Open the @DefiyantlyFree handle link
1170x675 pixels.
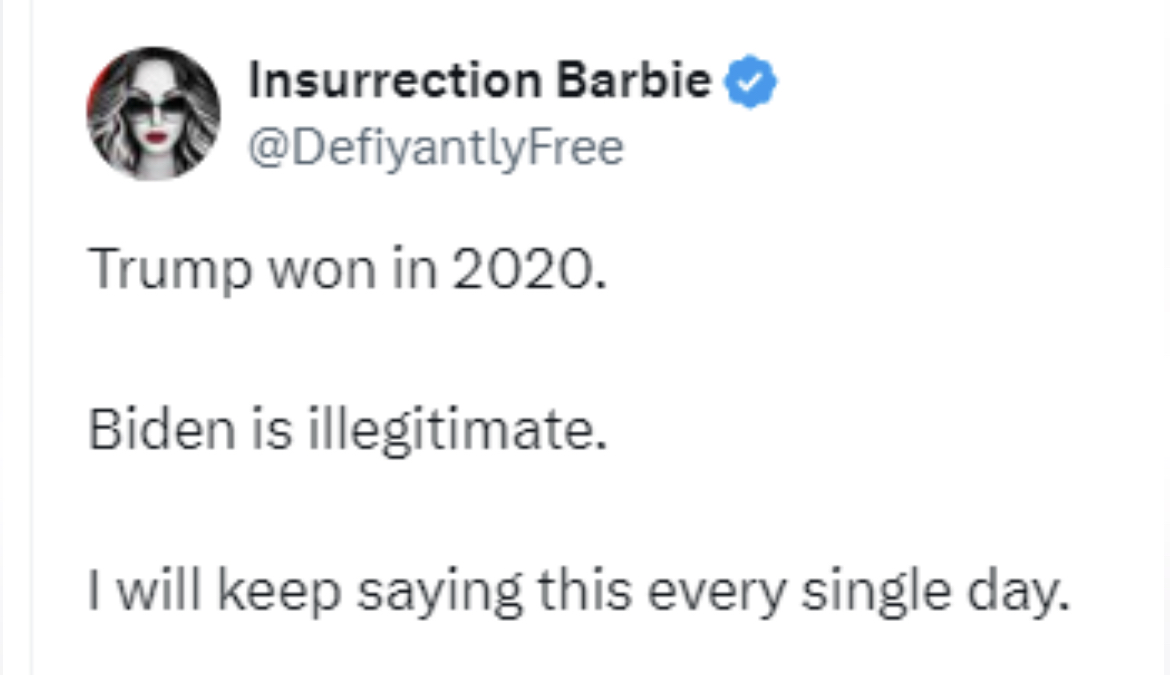[435, 148]
